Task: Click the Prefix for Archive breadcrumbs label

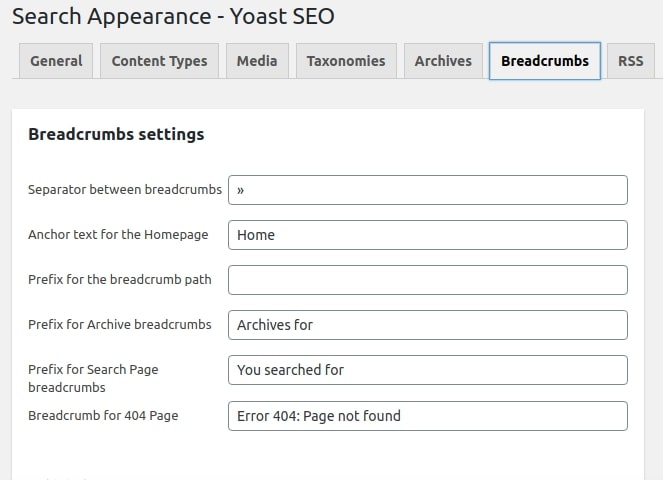Action: 120,324
